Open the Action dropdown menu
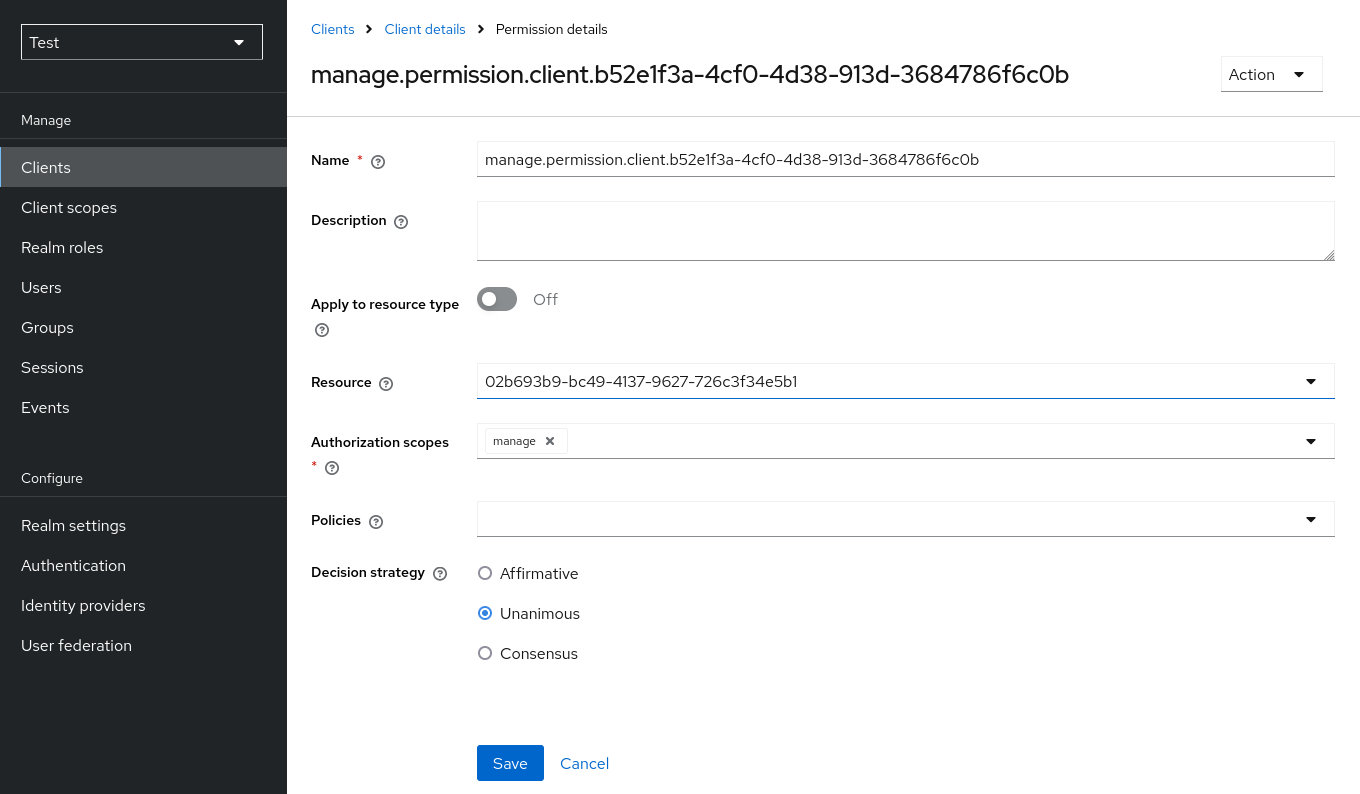This screenshot has width=1360, height=794. pos(1271,74)
